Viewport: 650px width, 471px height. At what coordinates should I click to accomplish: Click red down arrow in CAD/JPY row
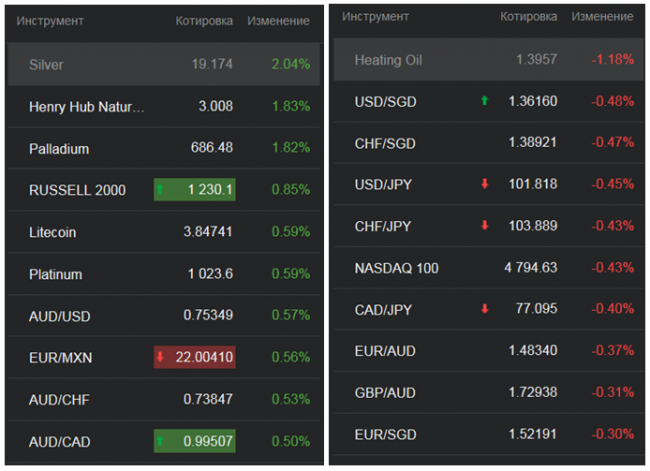pos(485,309)
